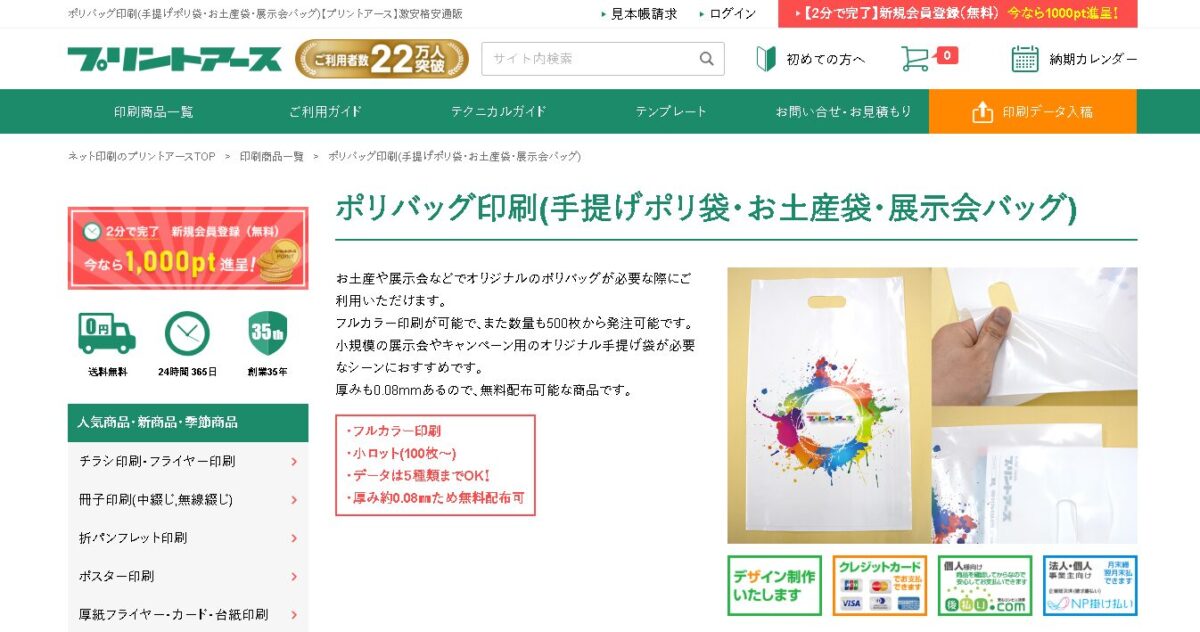Expand the ポスター印刷 sidebar chevron
The width and height of the screenshot is (1200, 632).
[294, 577]
